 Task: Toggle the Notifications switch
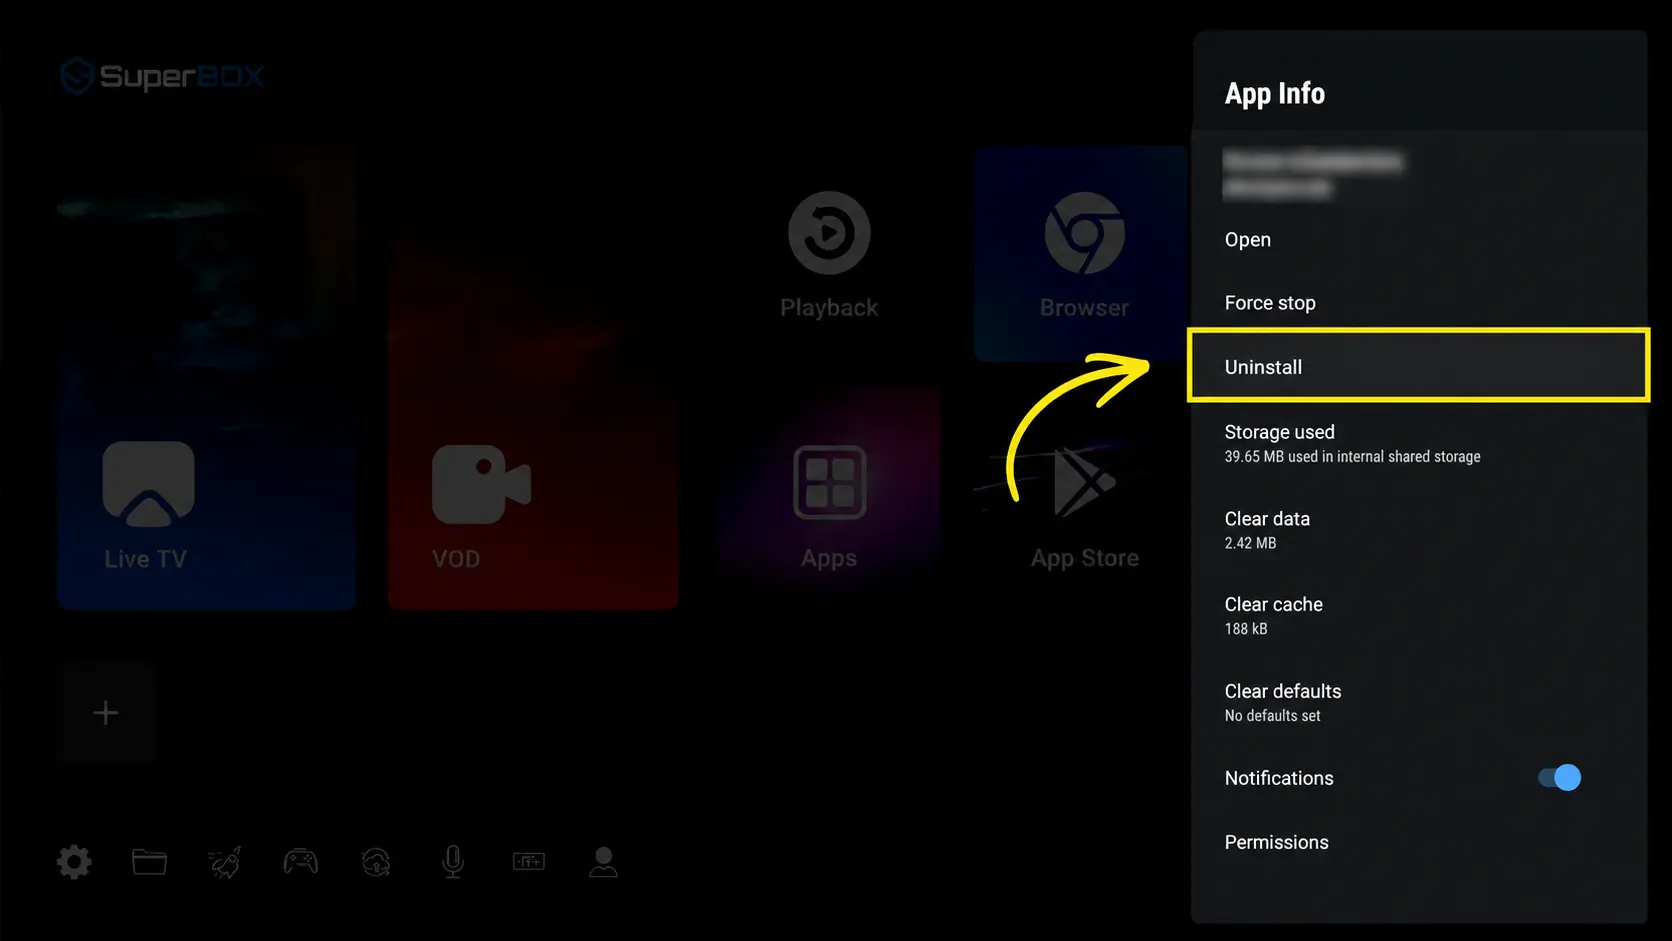pyautogui.click(x=1559, y=778)
